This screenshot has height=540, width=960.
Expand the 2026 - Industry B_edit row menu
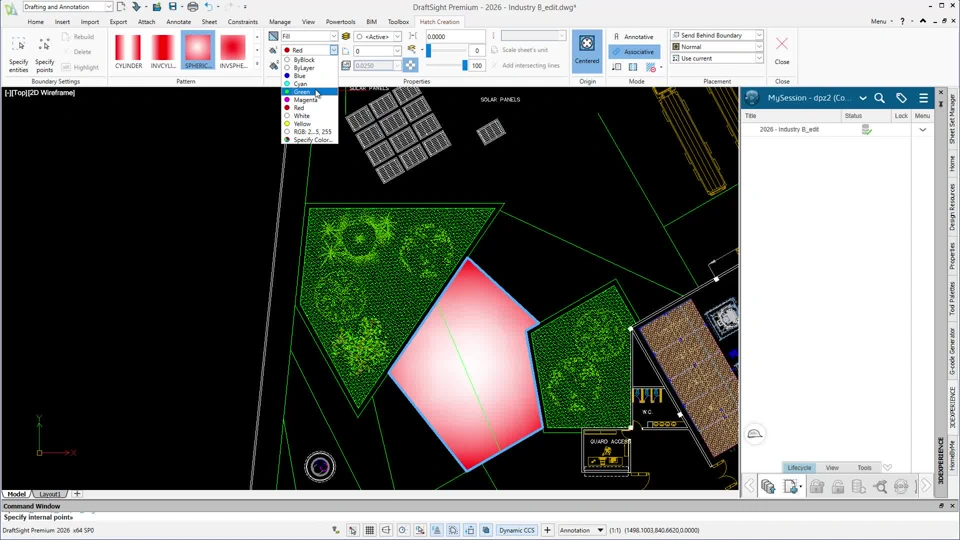(923, 130)
